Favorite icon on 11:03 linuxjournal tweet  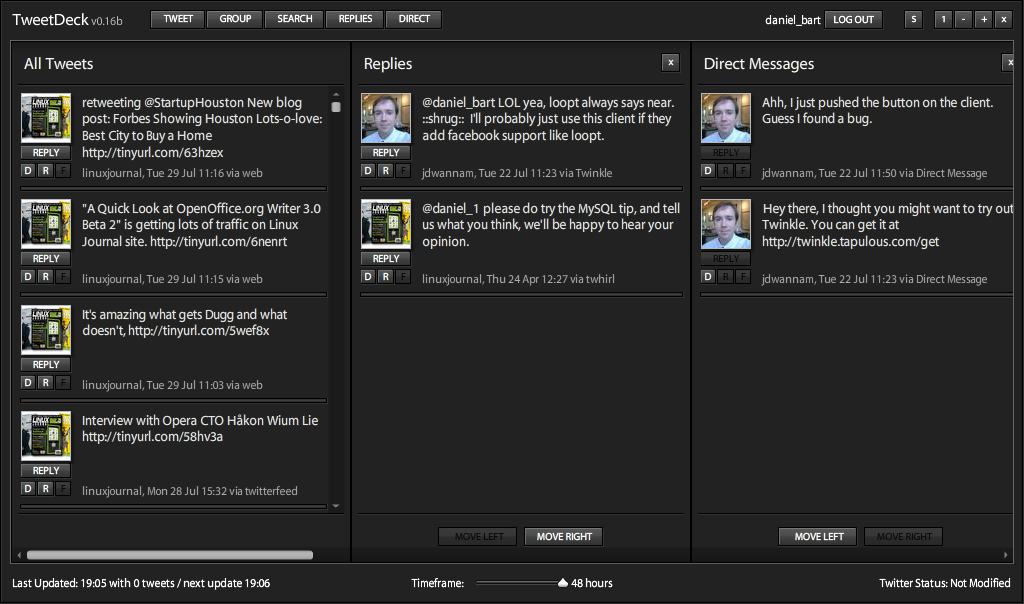tap(63, 382)
